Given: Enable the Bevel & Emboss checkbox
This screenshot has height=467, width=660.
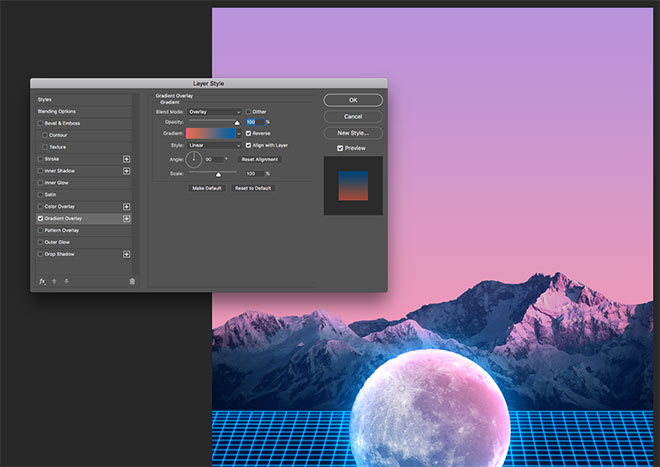Looking at the screenshot, I should pos(40,123).
